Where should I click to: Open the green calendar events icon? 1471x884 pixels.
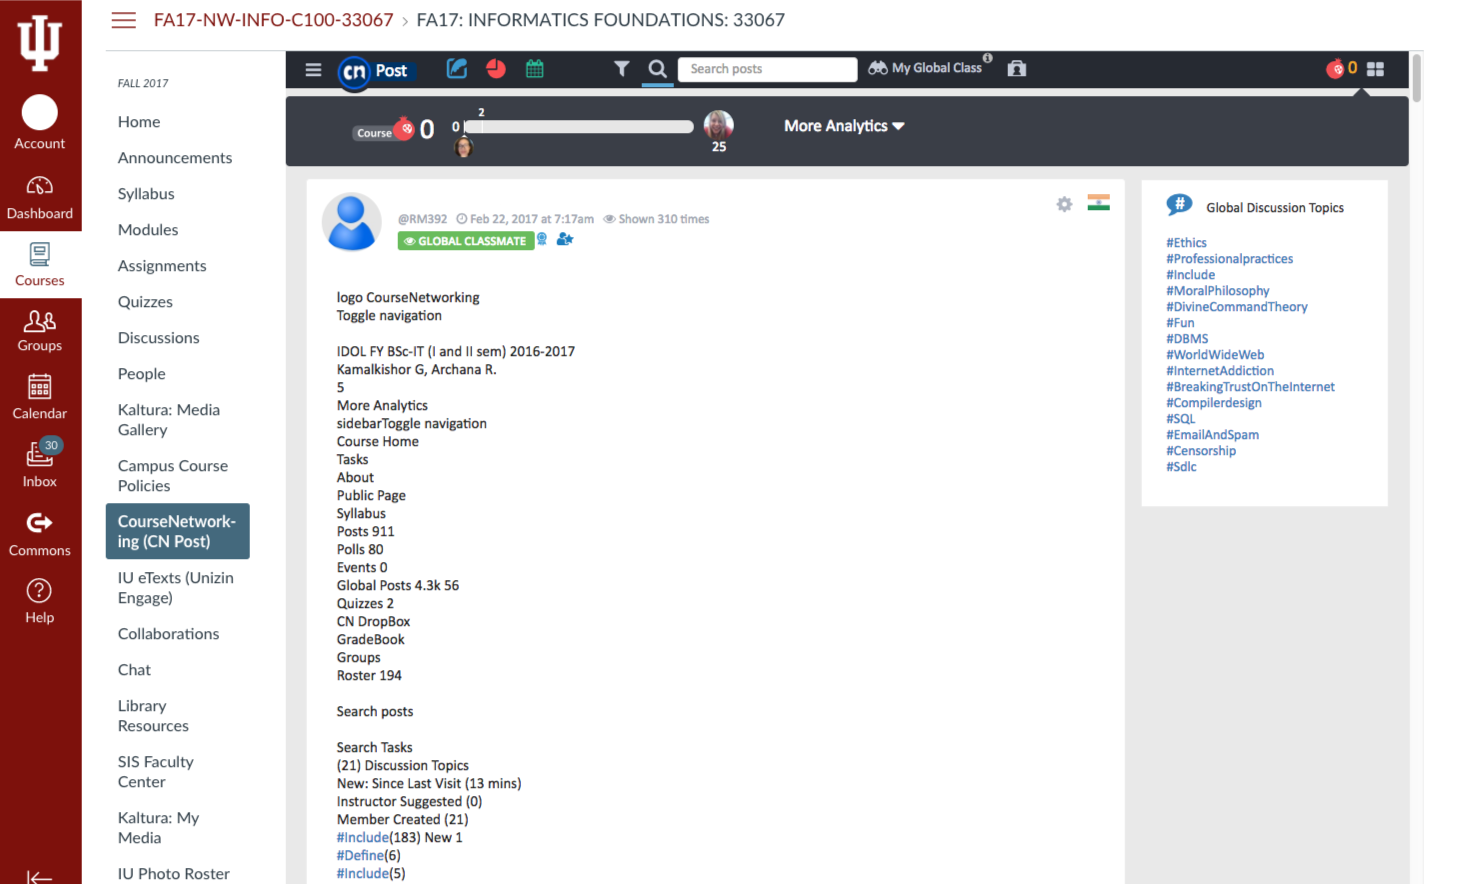pyautogui.click(x=535, y=68)
